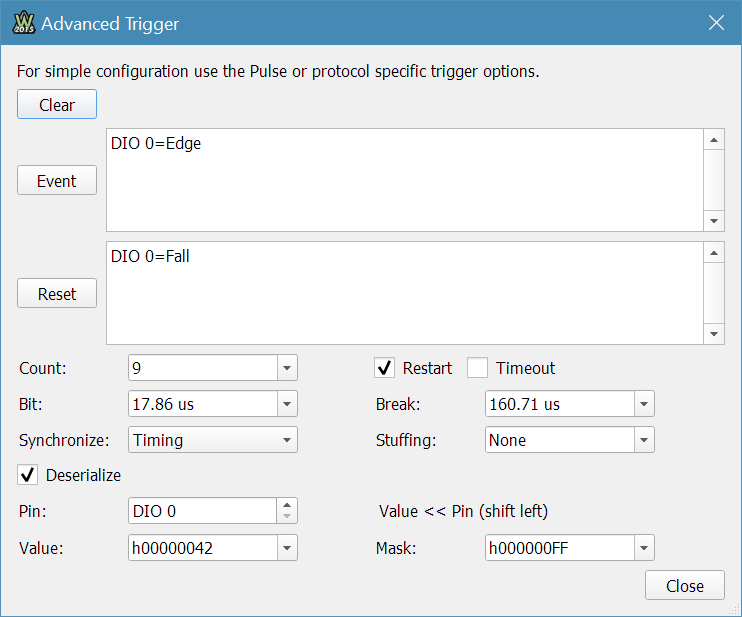Open the Mask dropdown arrow
Viewport: 742px width, 617px height.
coord(644,548)
